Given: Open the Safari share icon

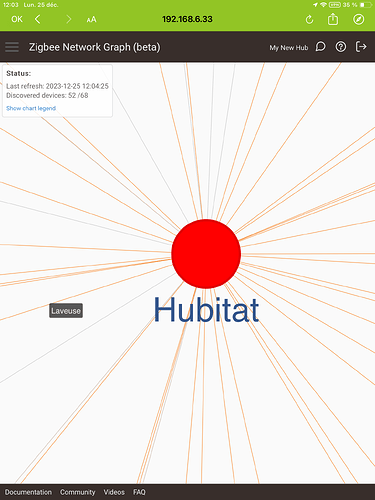Looking at the screenshot, I should pos(333,19).
